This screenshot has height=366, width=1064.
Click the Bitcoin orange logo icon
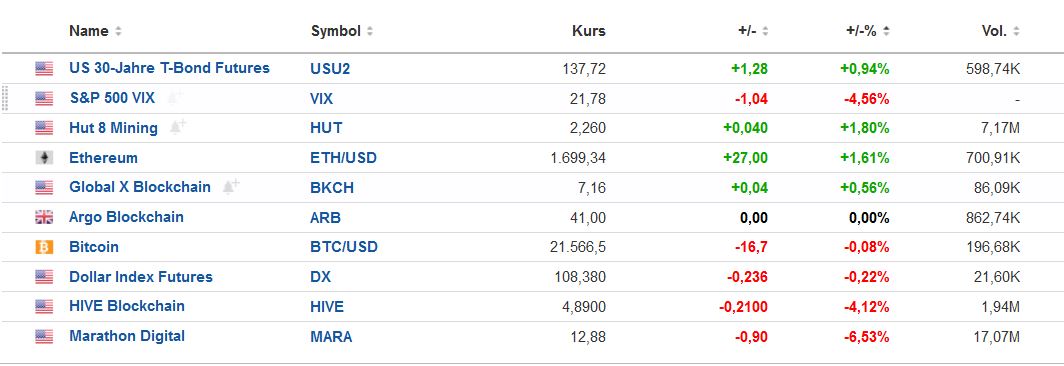tap(44, 247)
